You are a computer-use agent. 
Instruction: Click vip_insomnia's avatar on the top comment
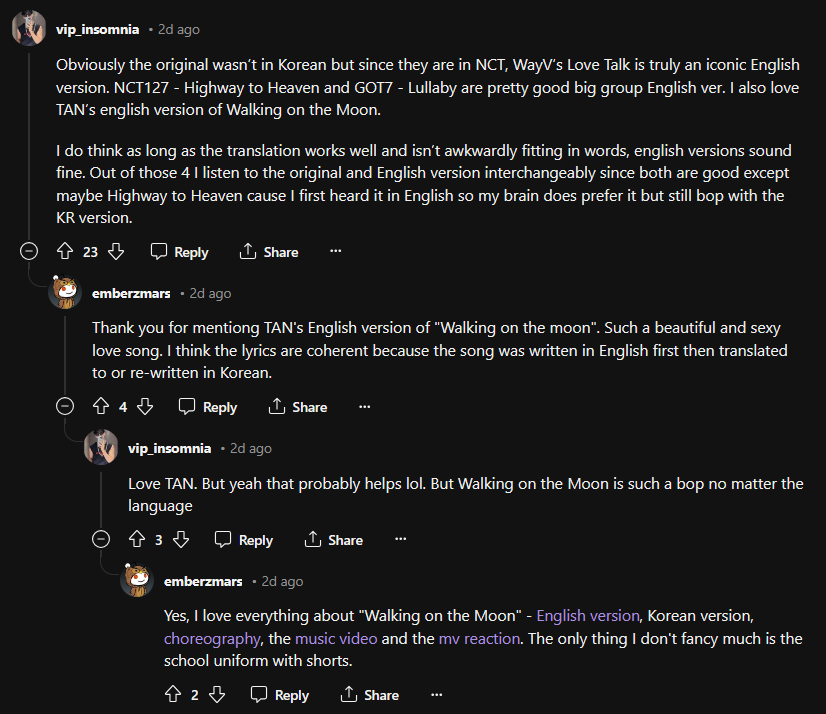click(27, 30)
